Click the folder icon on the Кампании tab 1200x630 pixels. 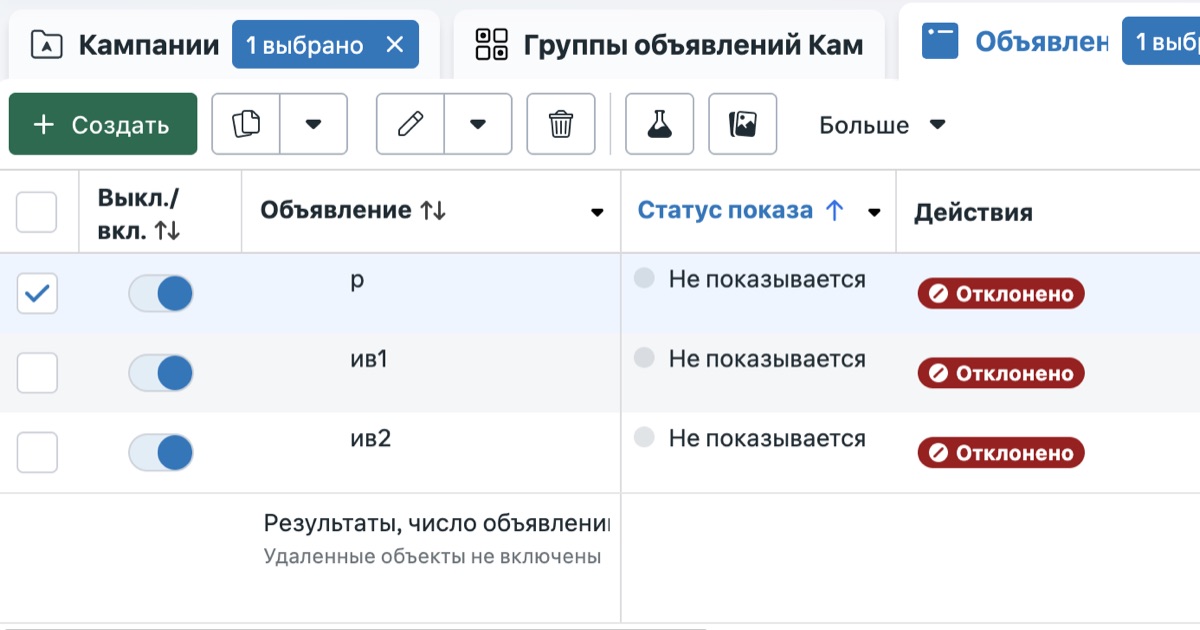pos(47,45)
